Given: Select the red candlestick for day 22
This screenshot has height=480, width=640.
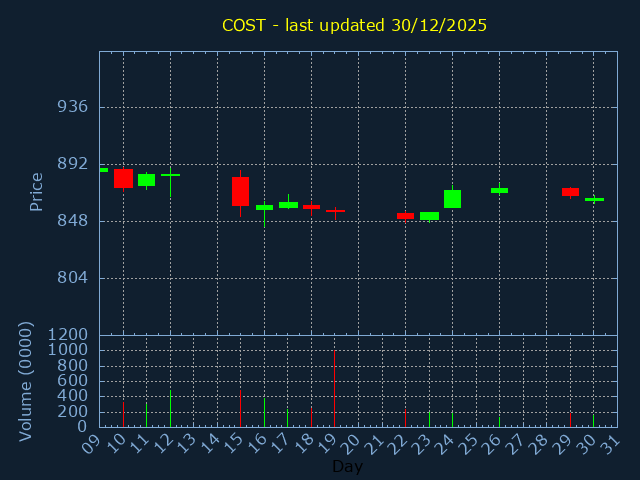Looking at the screenshot, I should [405, 216].
